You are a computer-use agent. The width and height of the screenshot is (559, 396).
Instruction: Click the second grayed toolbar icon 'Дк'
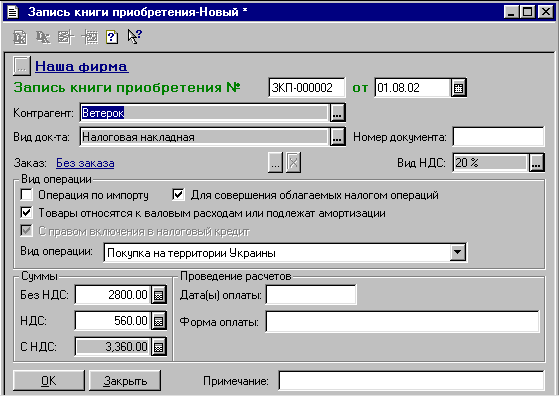(43, 37)
